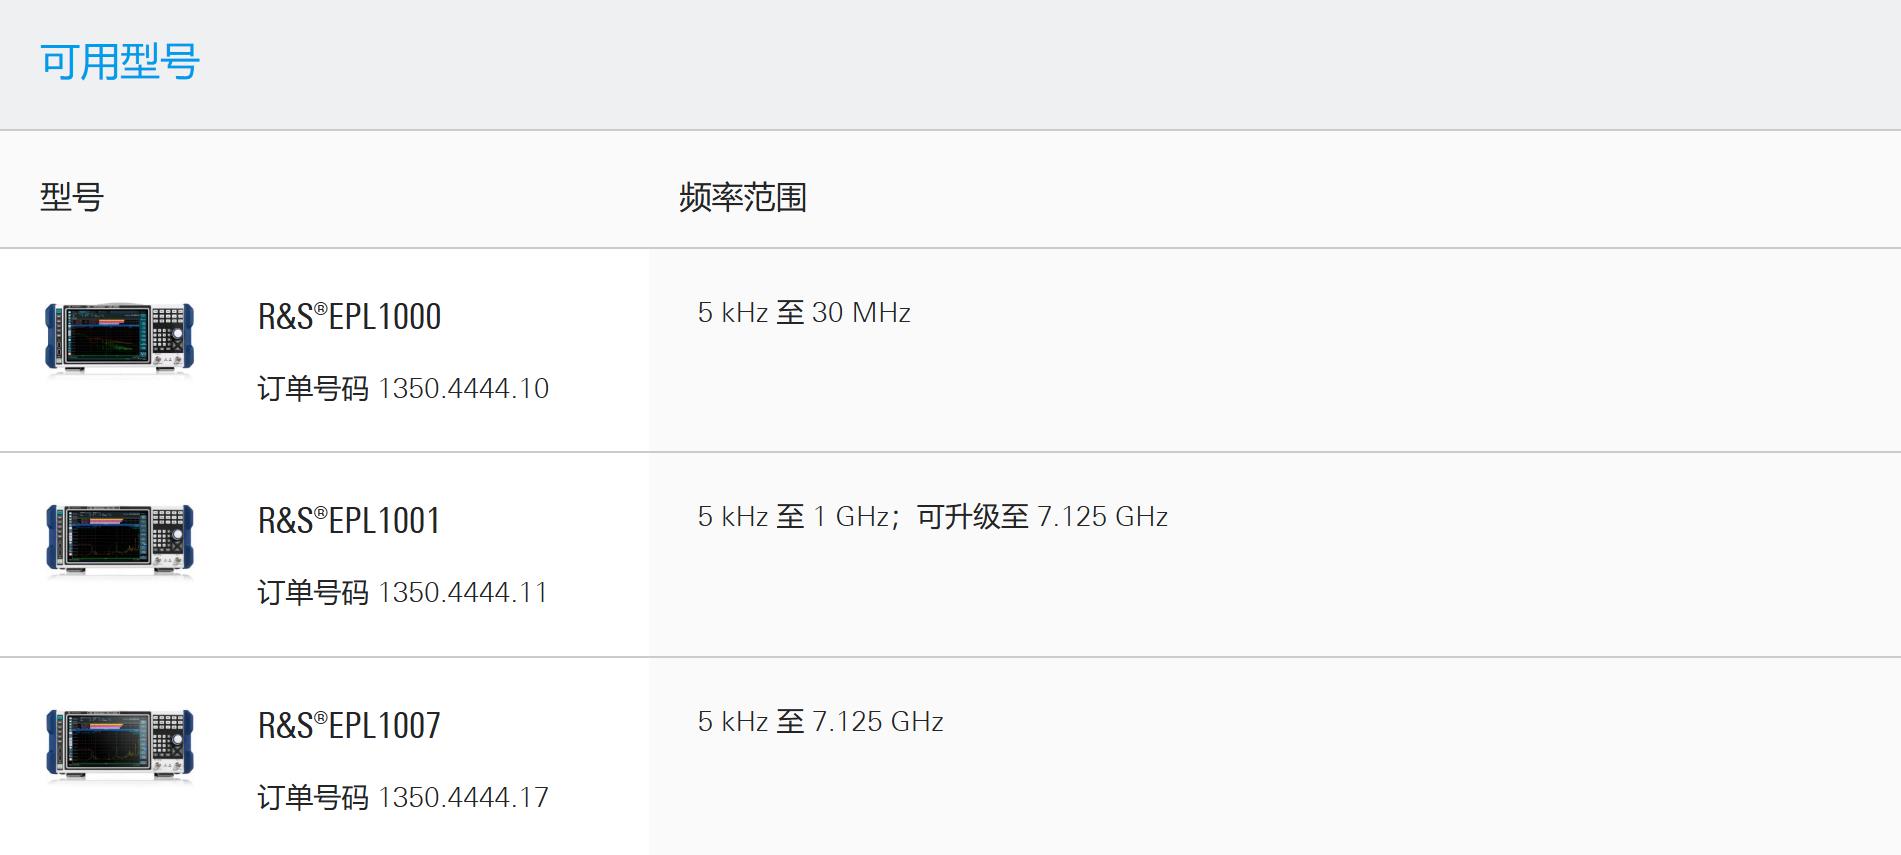Click the registered trademark symbol in R&S®EPL1000
Viewport: 1901px width, 855px height.
click(x=321, y=309)
